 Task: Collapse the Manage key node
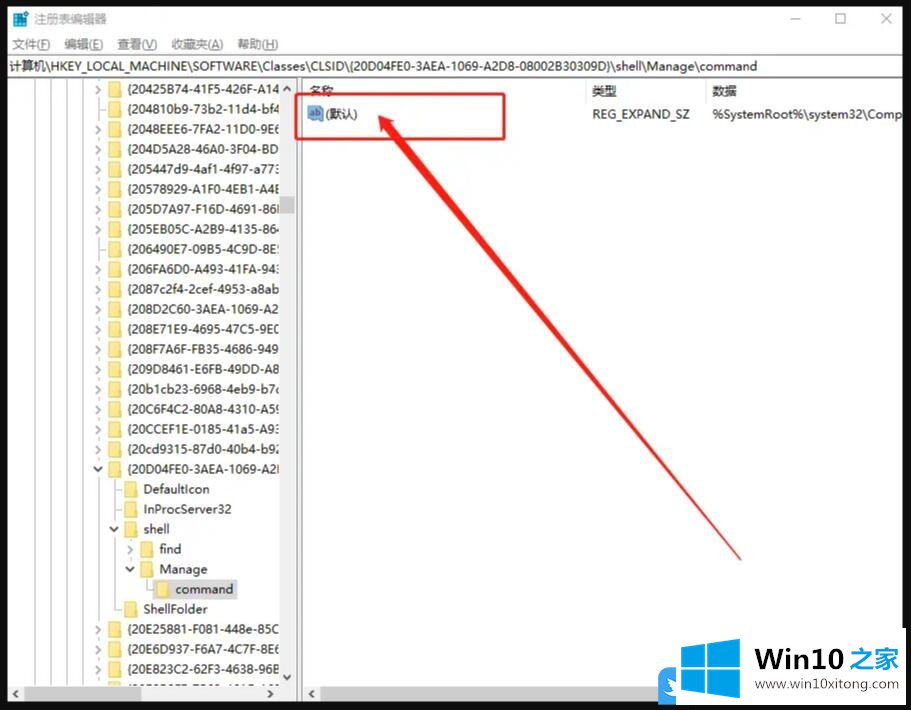[x=130, y=569]
